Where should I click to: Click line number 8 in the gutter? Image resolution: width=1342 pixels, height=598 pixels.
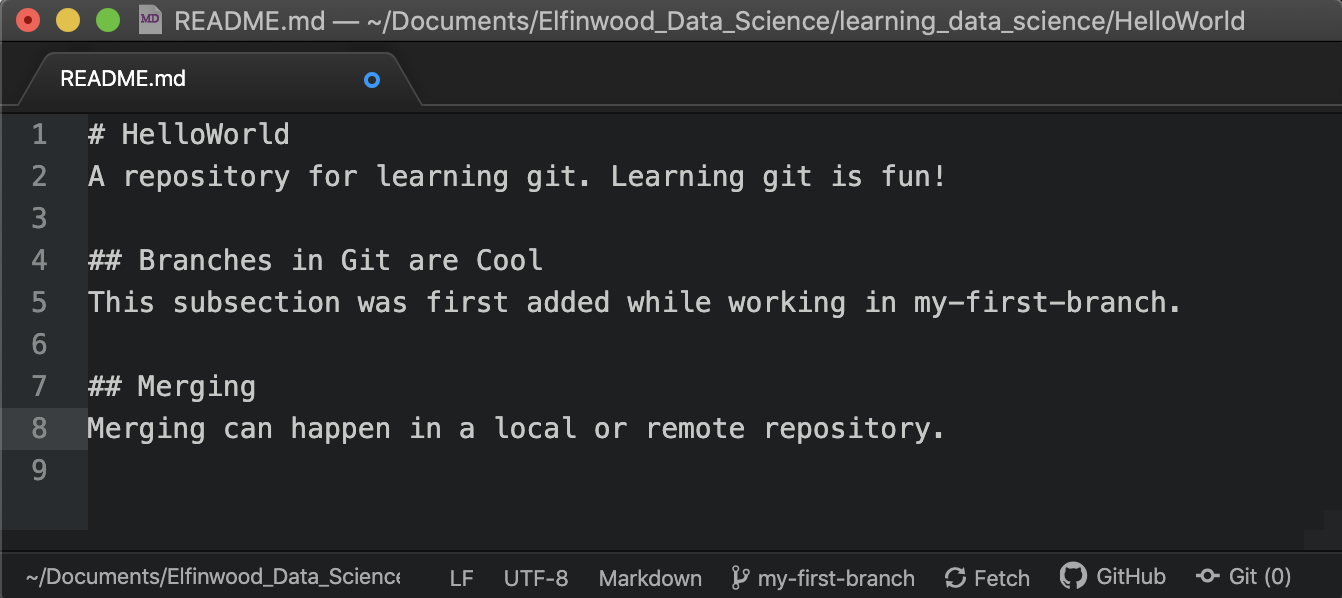39,428
